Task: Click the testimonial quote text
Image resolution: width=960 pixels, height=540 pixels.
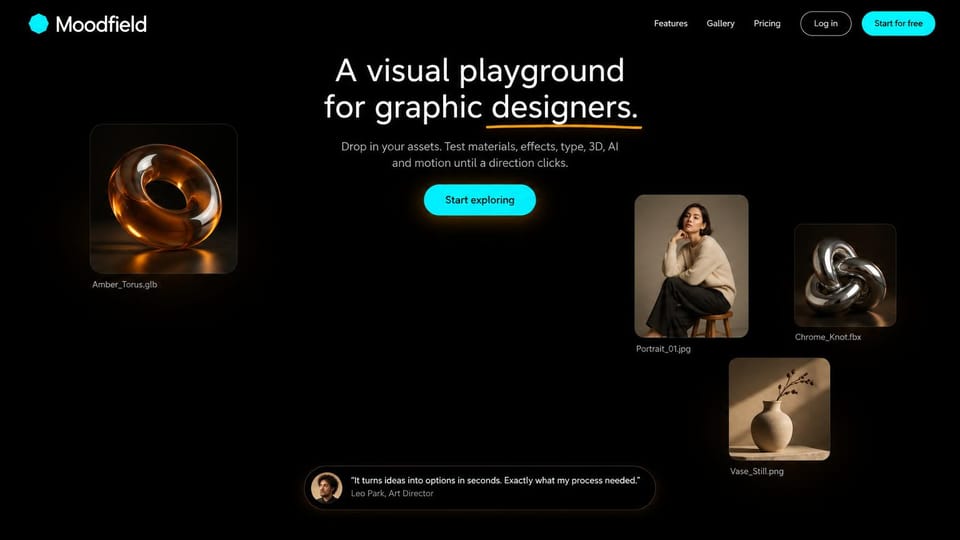Action: pos(495,481)
